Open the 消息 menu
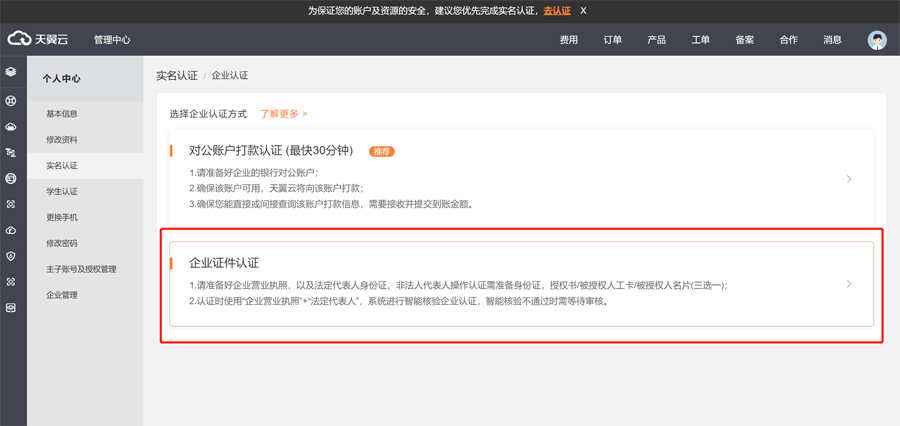This screenshot has height=426, width=900. 833,40
